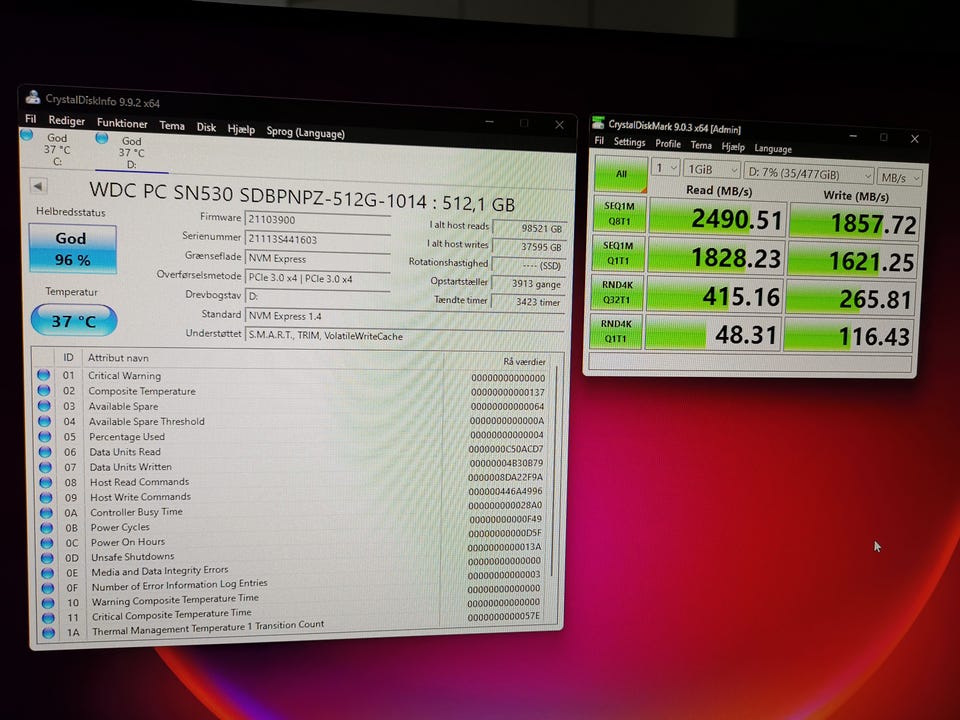Open the Funktioner menu in CrystalDiskInfo
960x720 pixels.
[122, 123]
